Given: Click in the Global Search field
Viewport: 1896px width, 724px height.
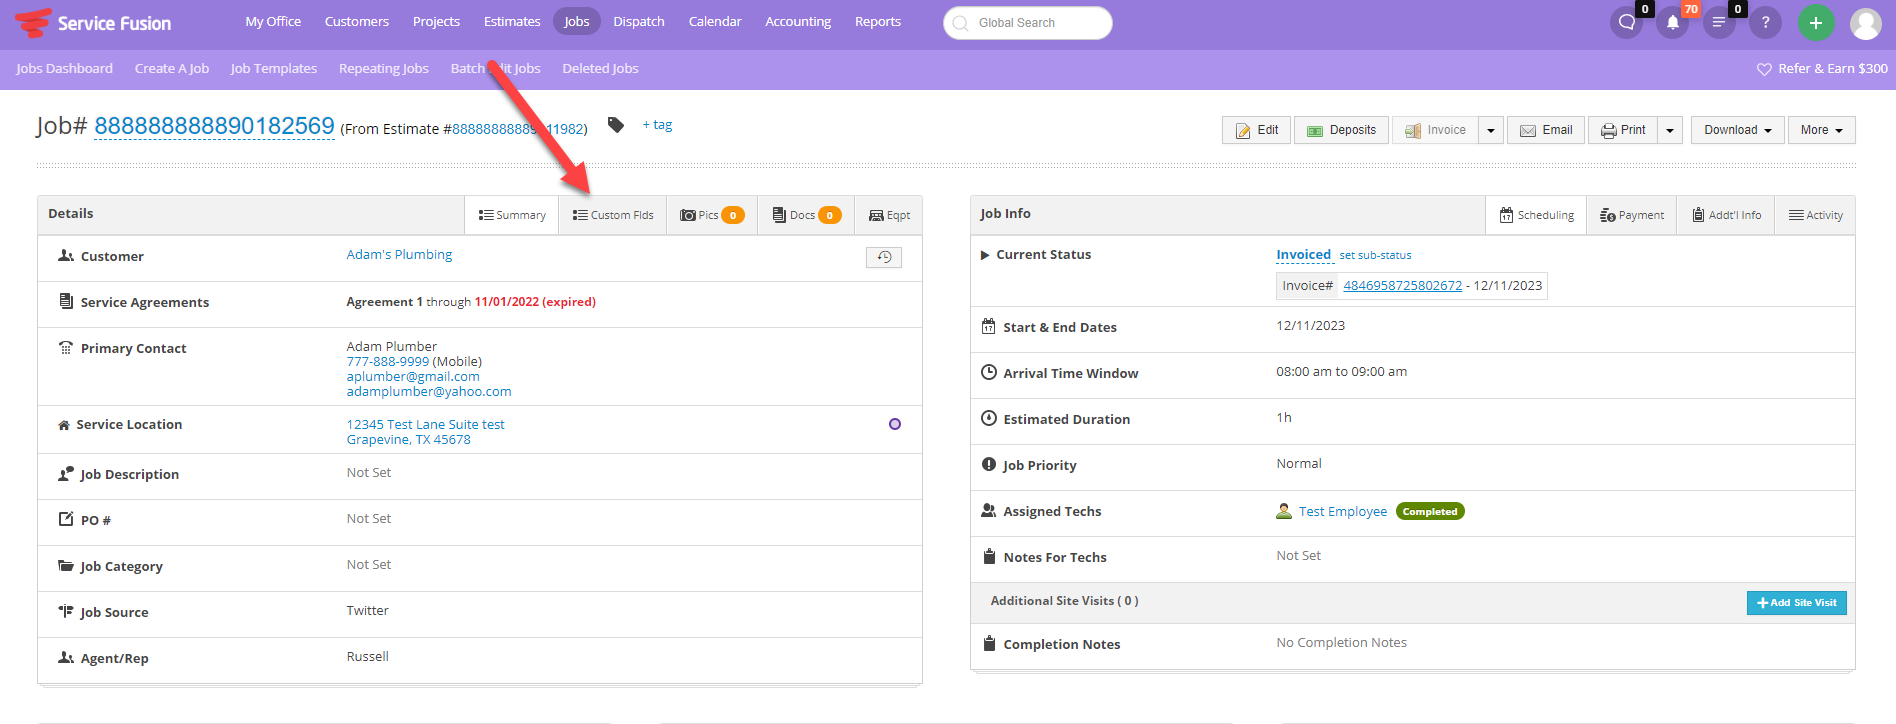Looking at the screenshot, I should coord(1028,23).
